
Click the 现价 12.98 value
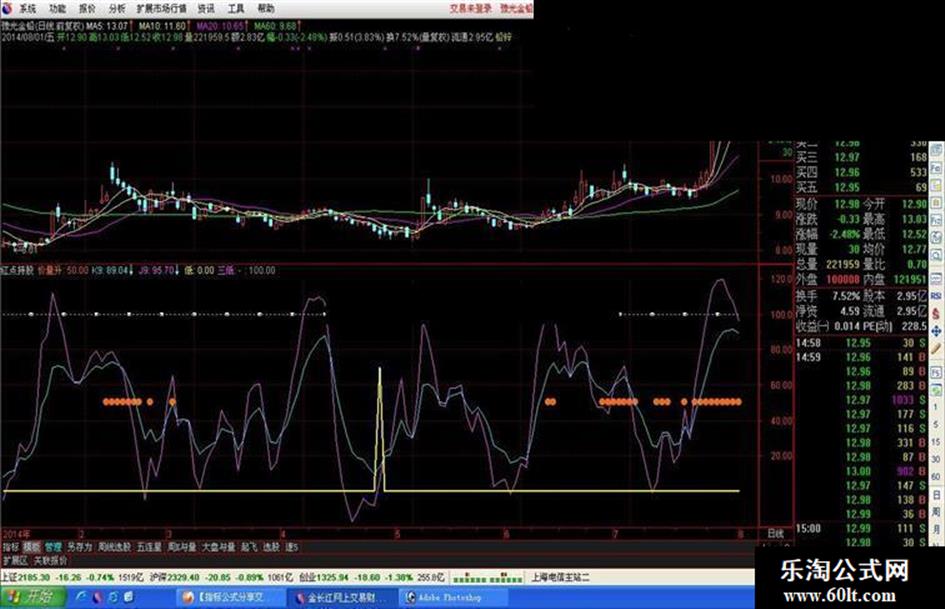pyautogui.click(x=847, y=204)
